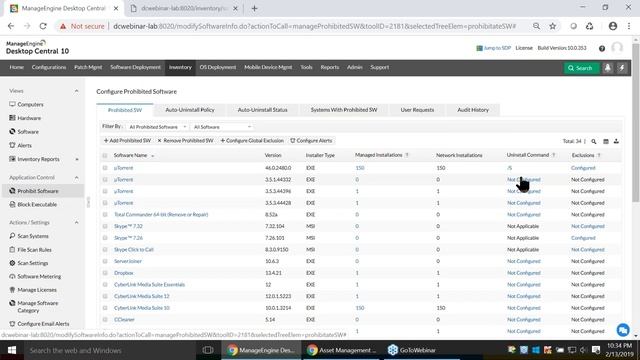Open Block Executable in sidebar
The image size is (640, 360).
coord(37,204)
